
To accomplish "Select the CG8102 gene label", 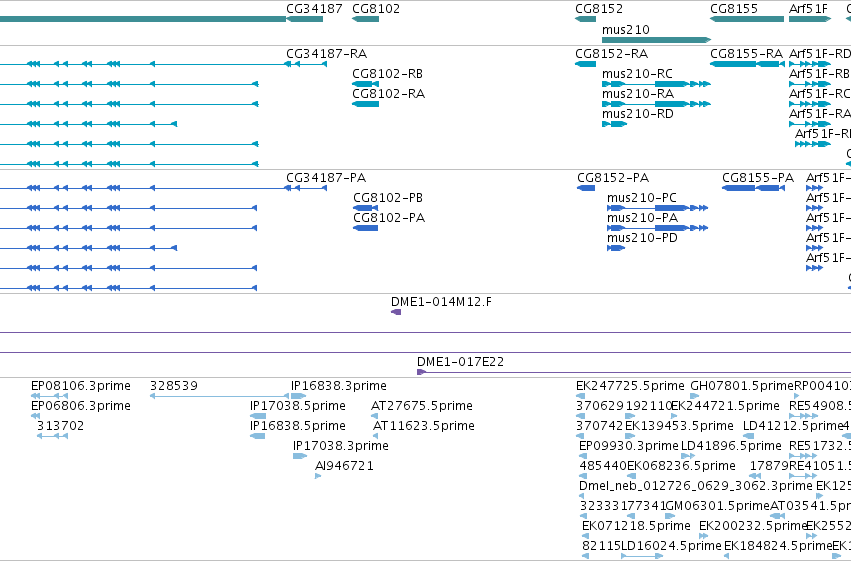I will (376, 9).
